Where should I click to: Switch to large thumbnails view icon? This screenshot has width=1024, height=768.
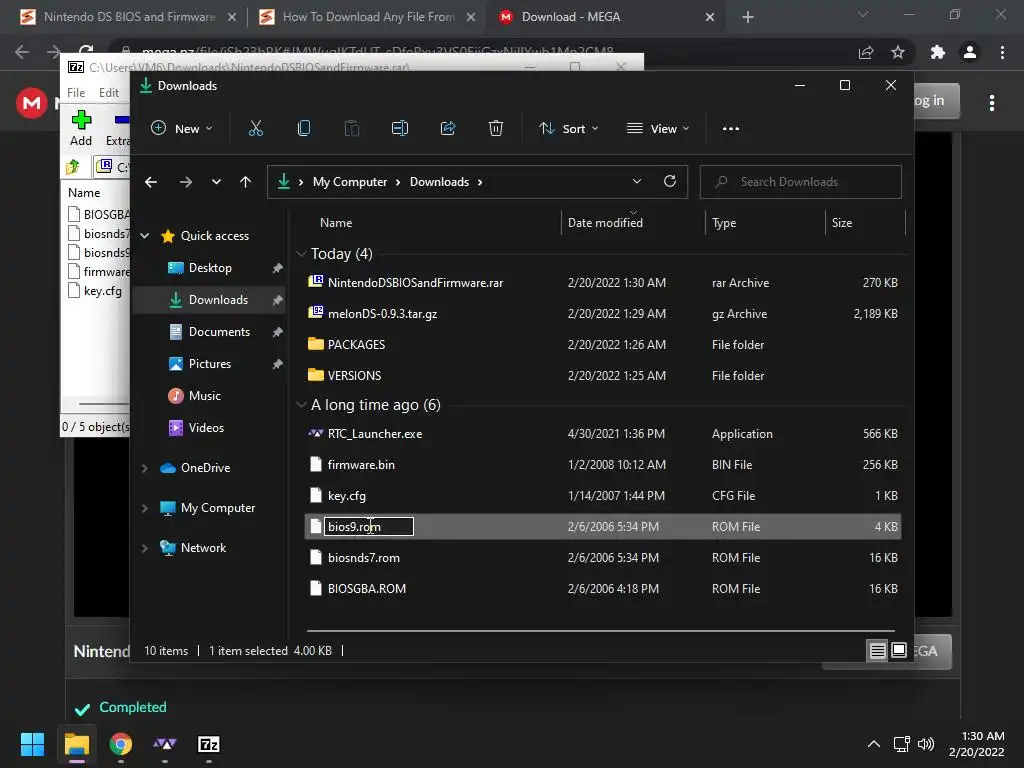click(899, 650)
